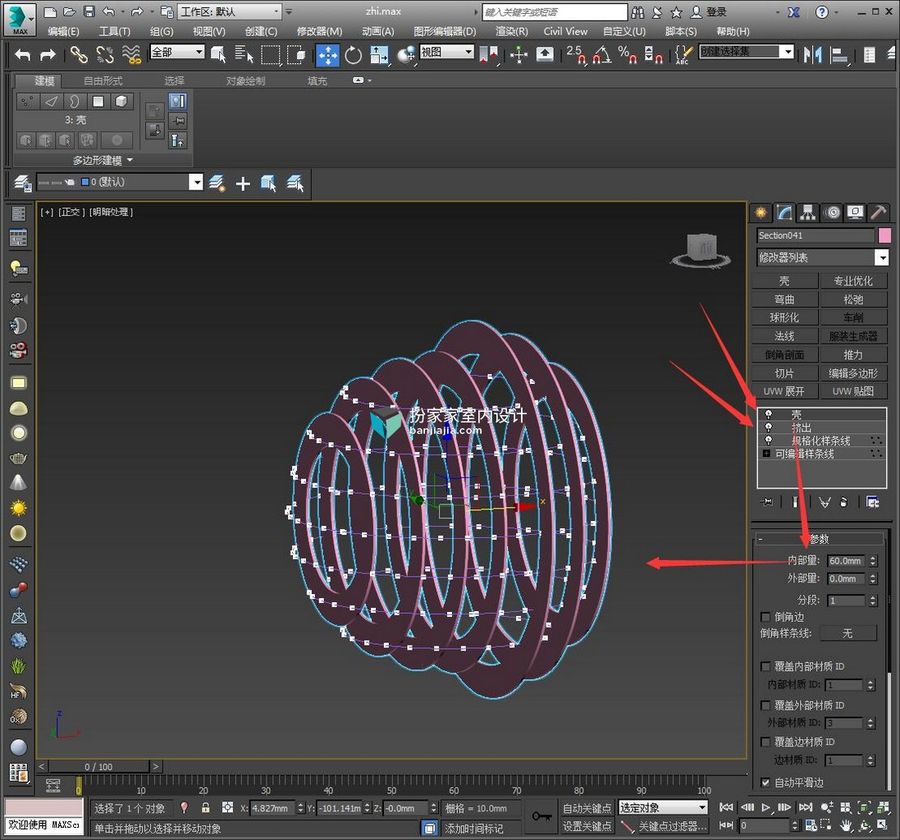Toggle the 壳 modifier lightbulb
Image resolution: width=900 pixels, height=840 pixels.
click(x=768, y=414)
